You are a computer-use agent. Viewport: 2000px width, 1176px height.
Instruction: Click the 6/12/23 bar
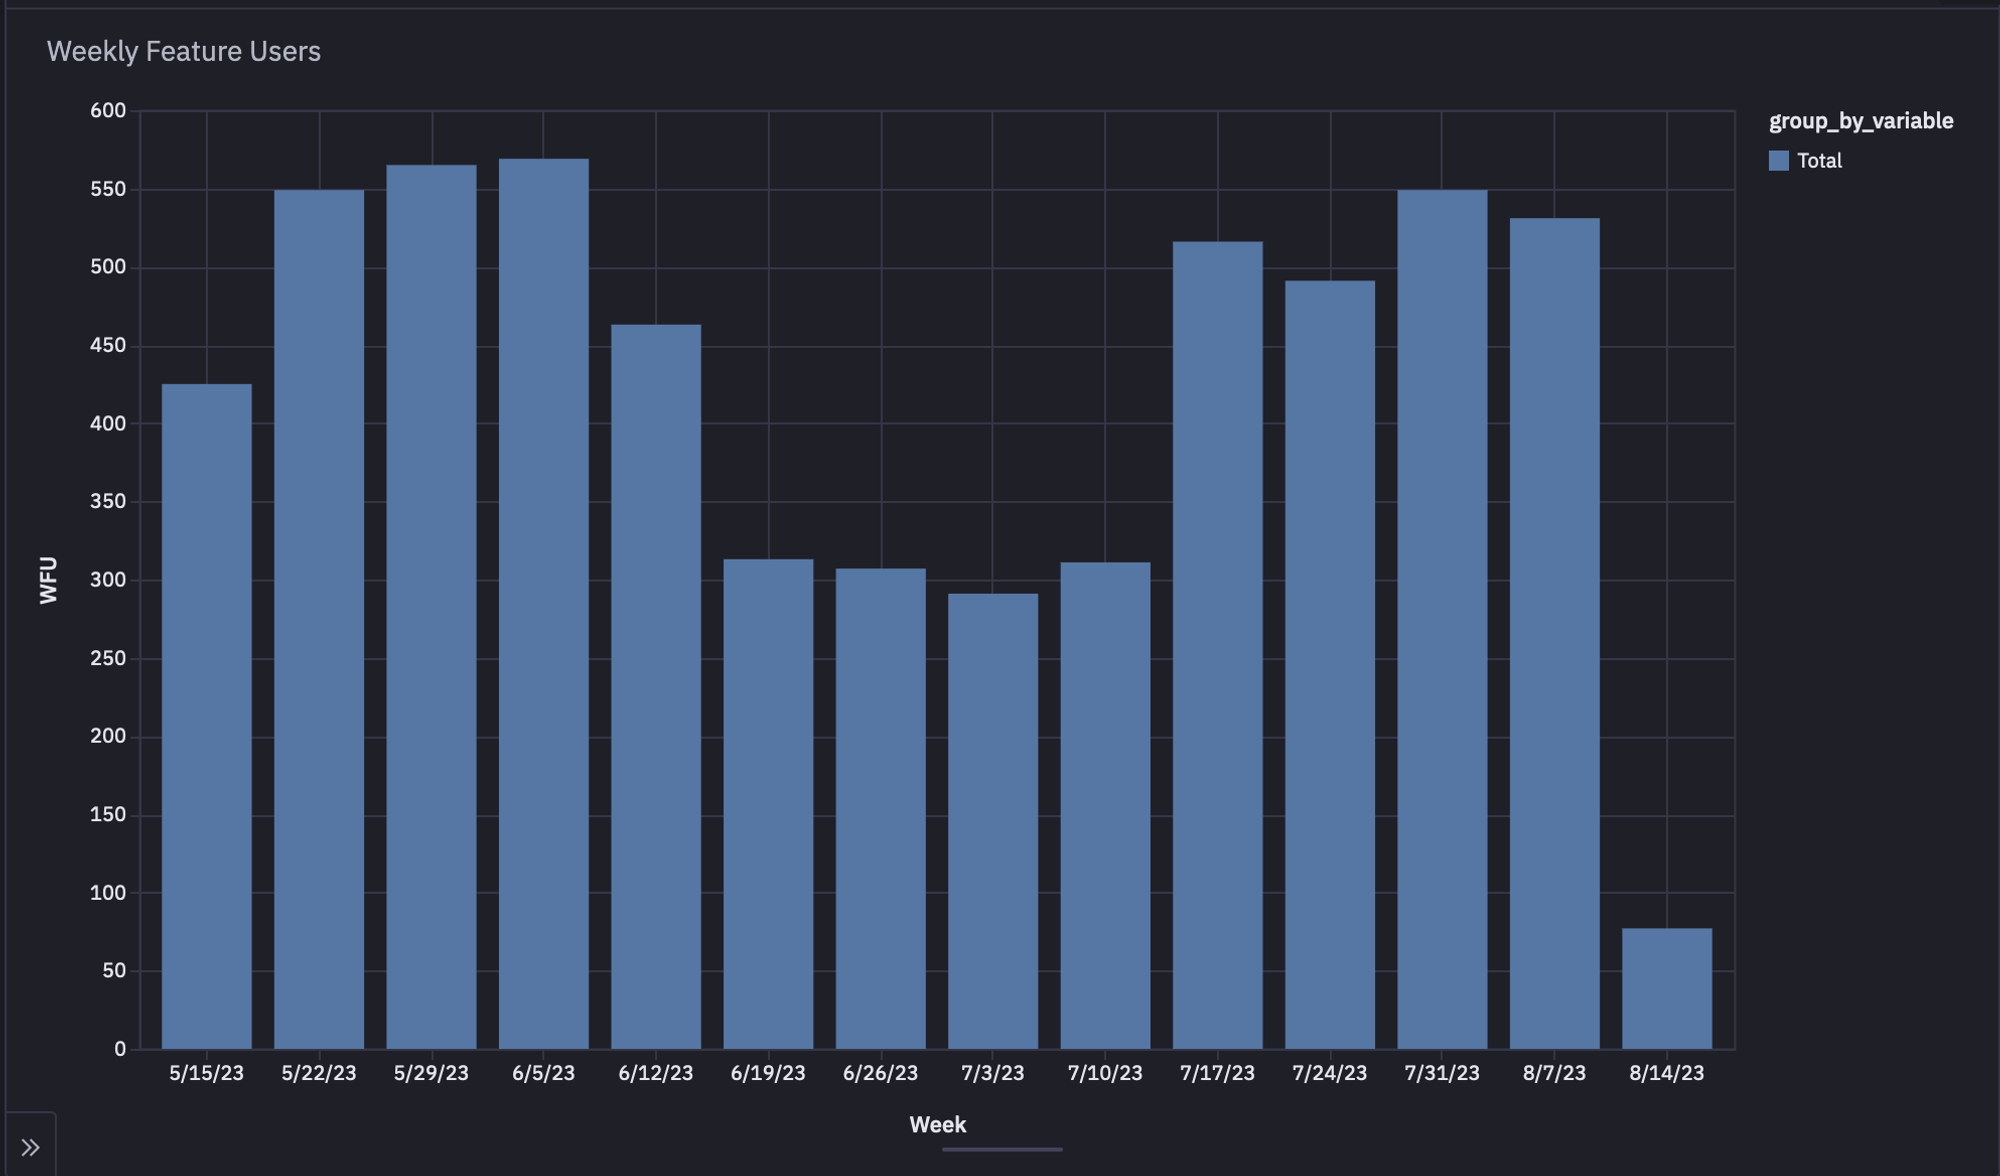coord(655,690)
